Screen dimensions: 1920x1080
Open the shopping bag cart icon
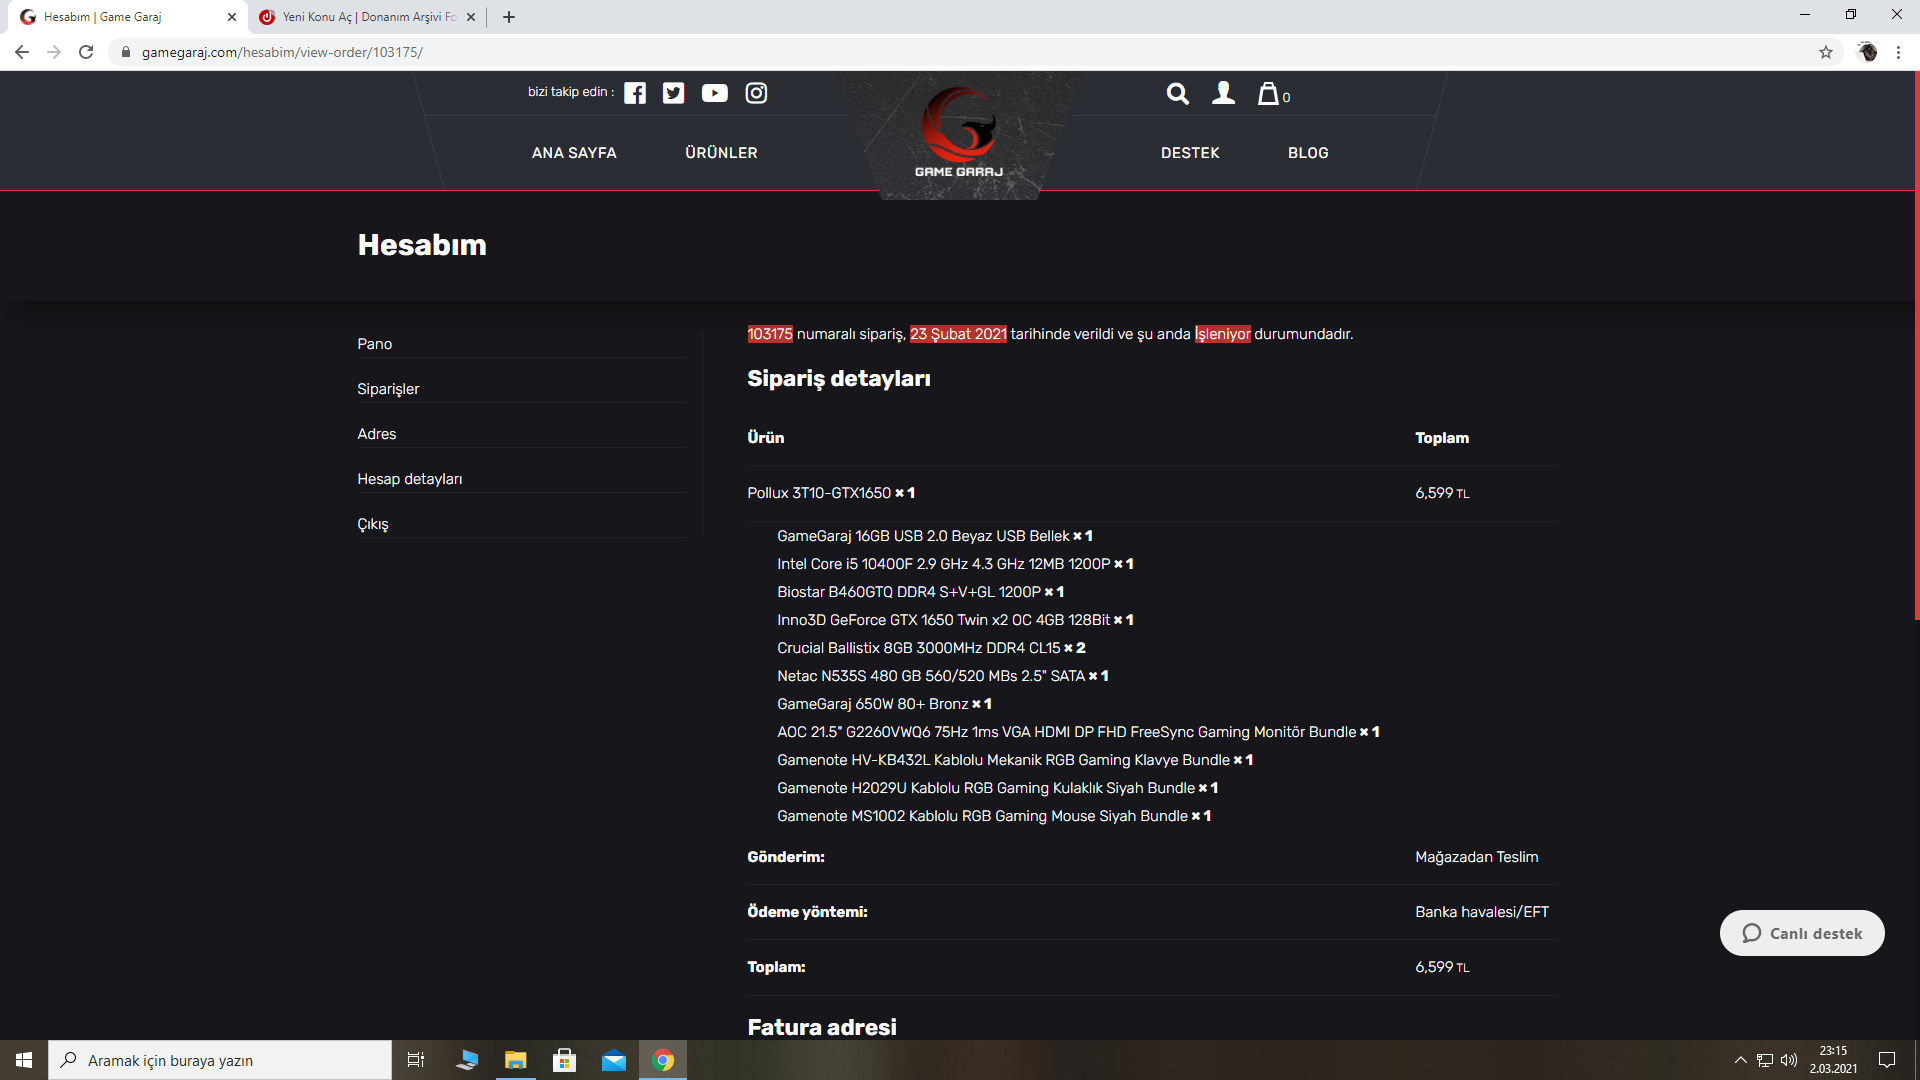[x=1269, y=94]
